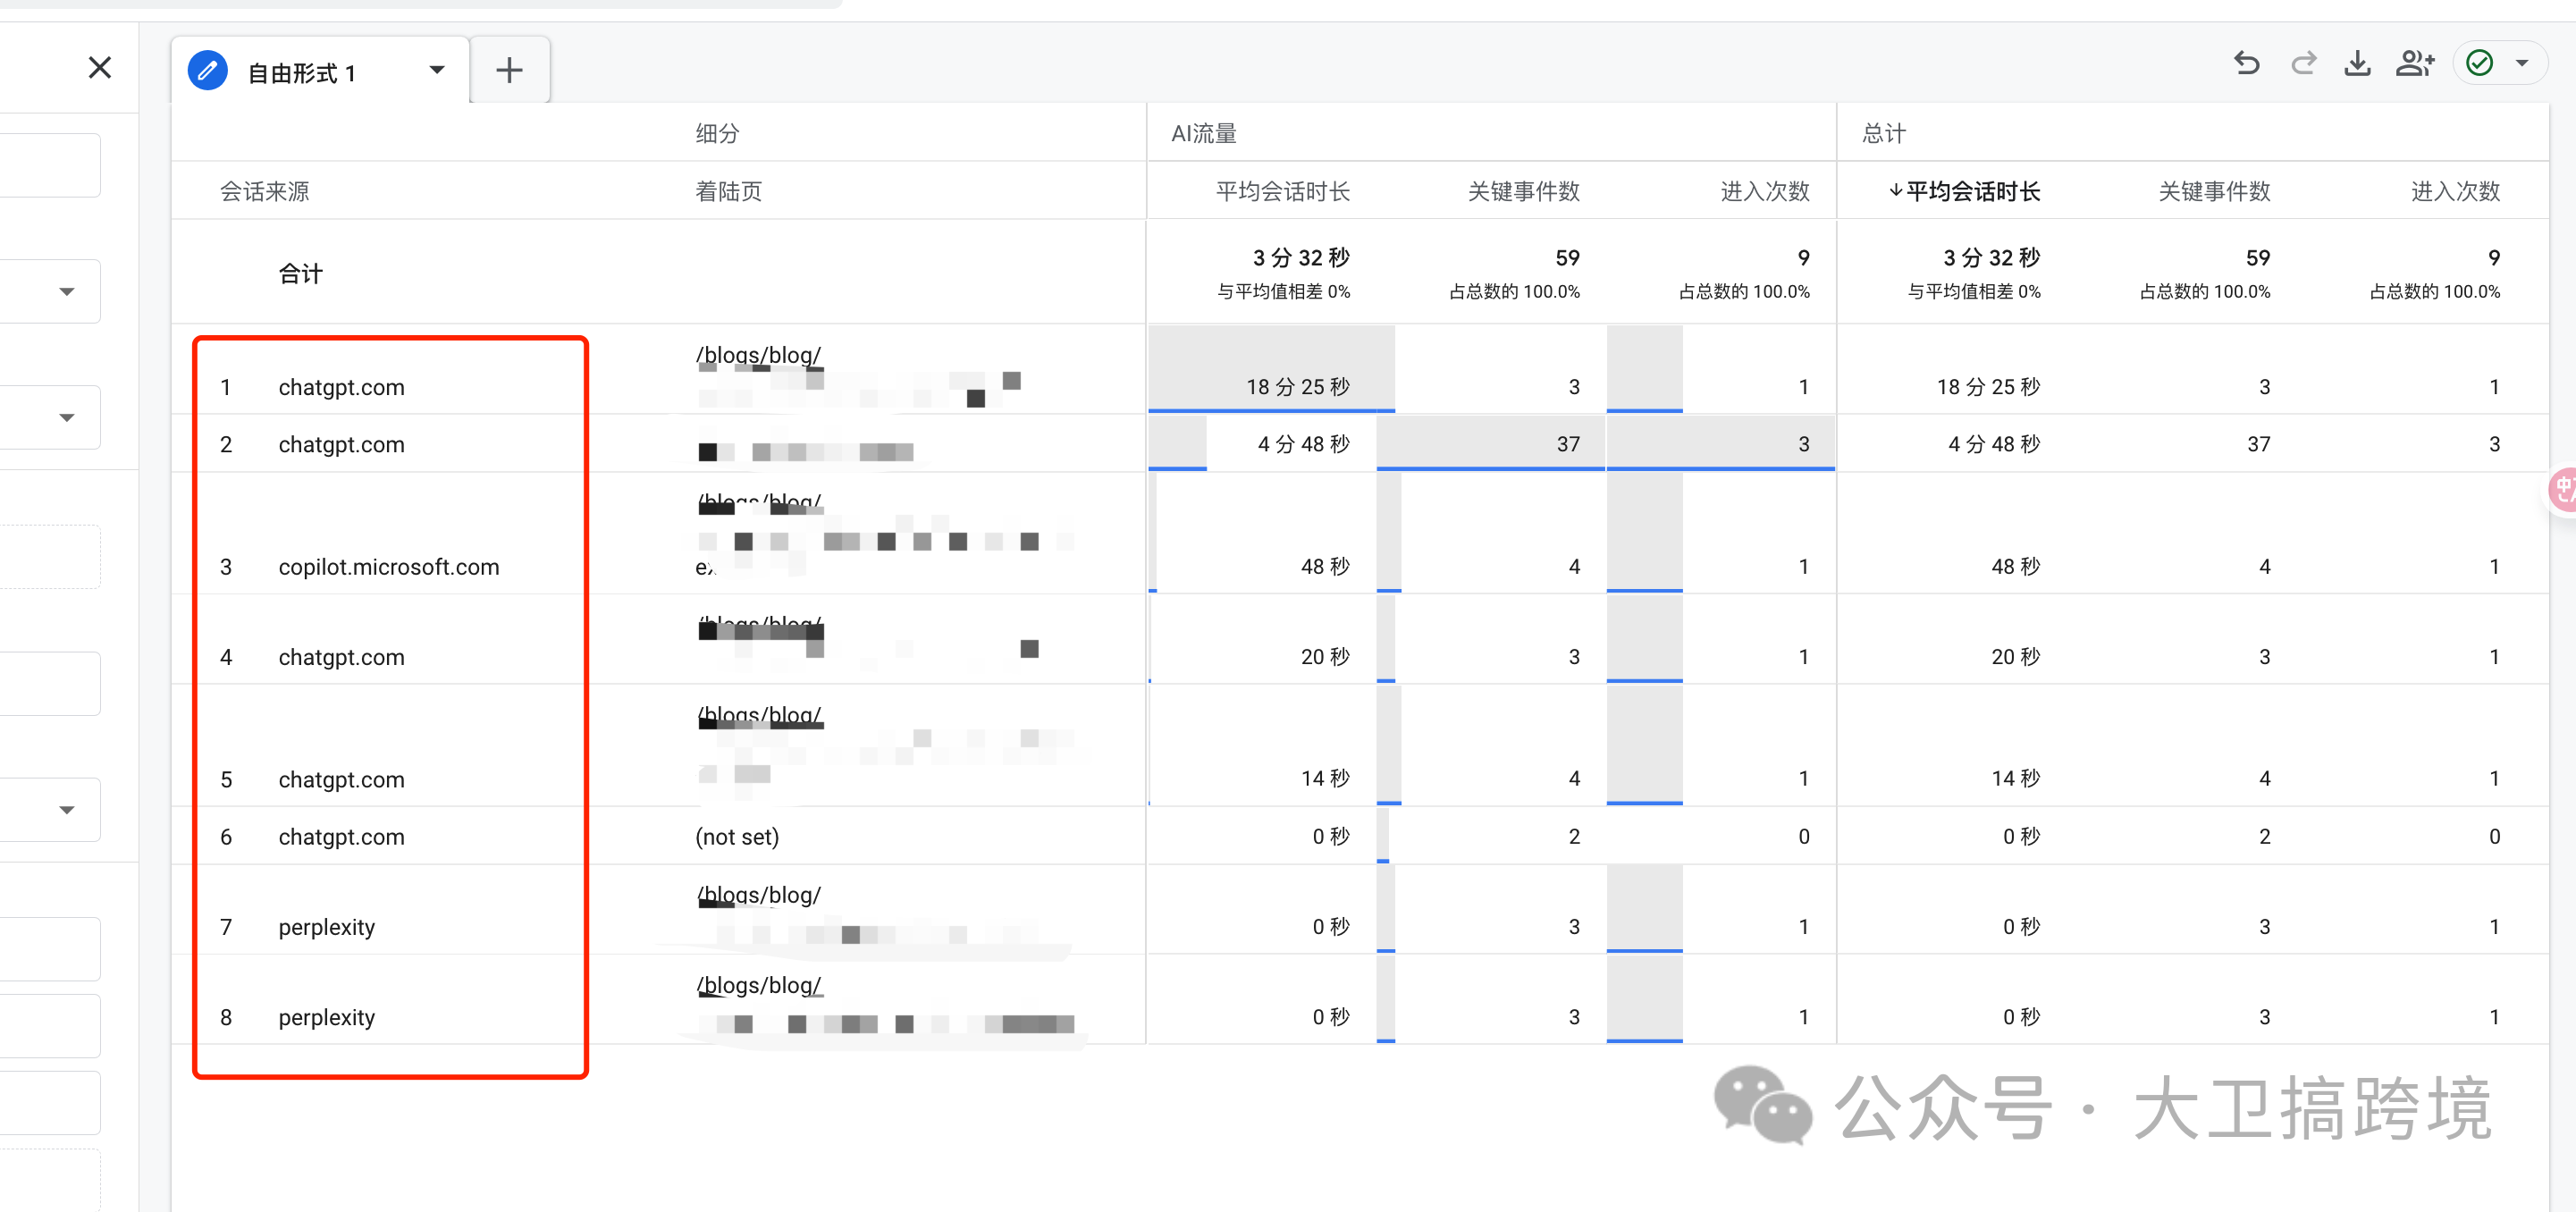
Task: Sort by the 关键事件数 column
Action: (1523, 191)
